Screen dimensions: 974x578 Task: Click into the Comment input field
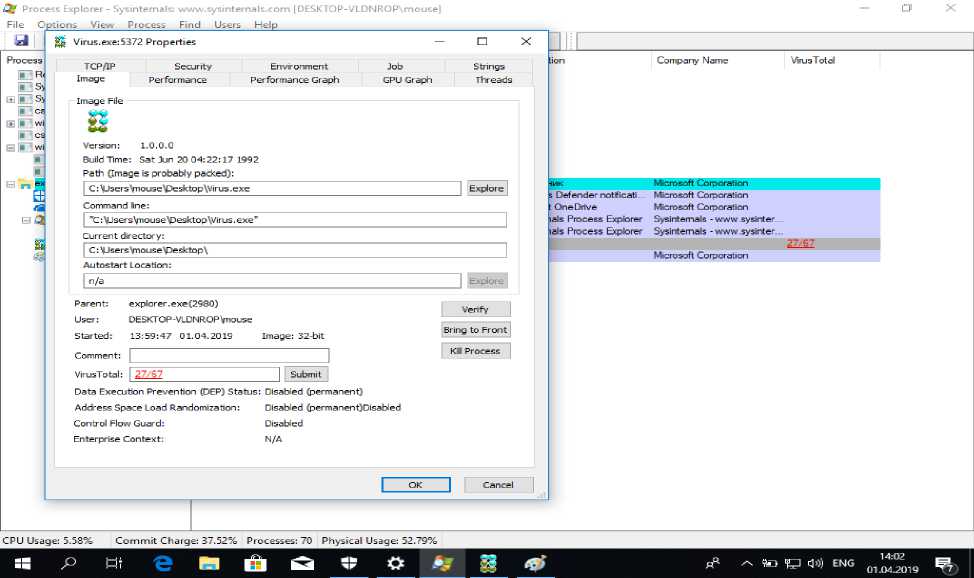point(229,356)
